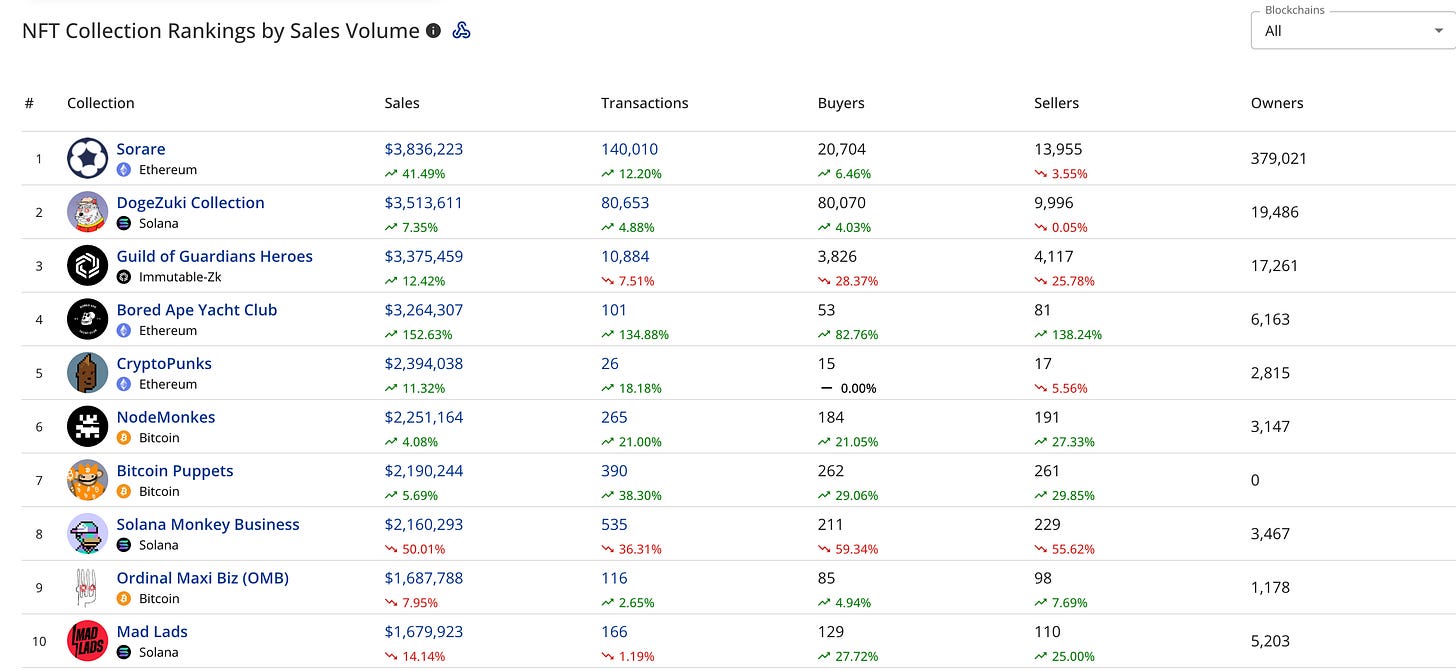Click Bitcoin Puppets sales value $2,190,244
This screenshot has width=1456, height=670.
click(x=424, y=471)
